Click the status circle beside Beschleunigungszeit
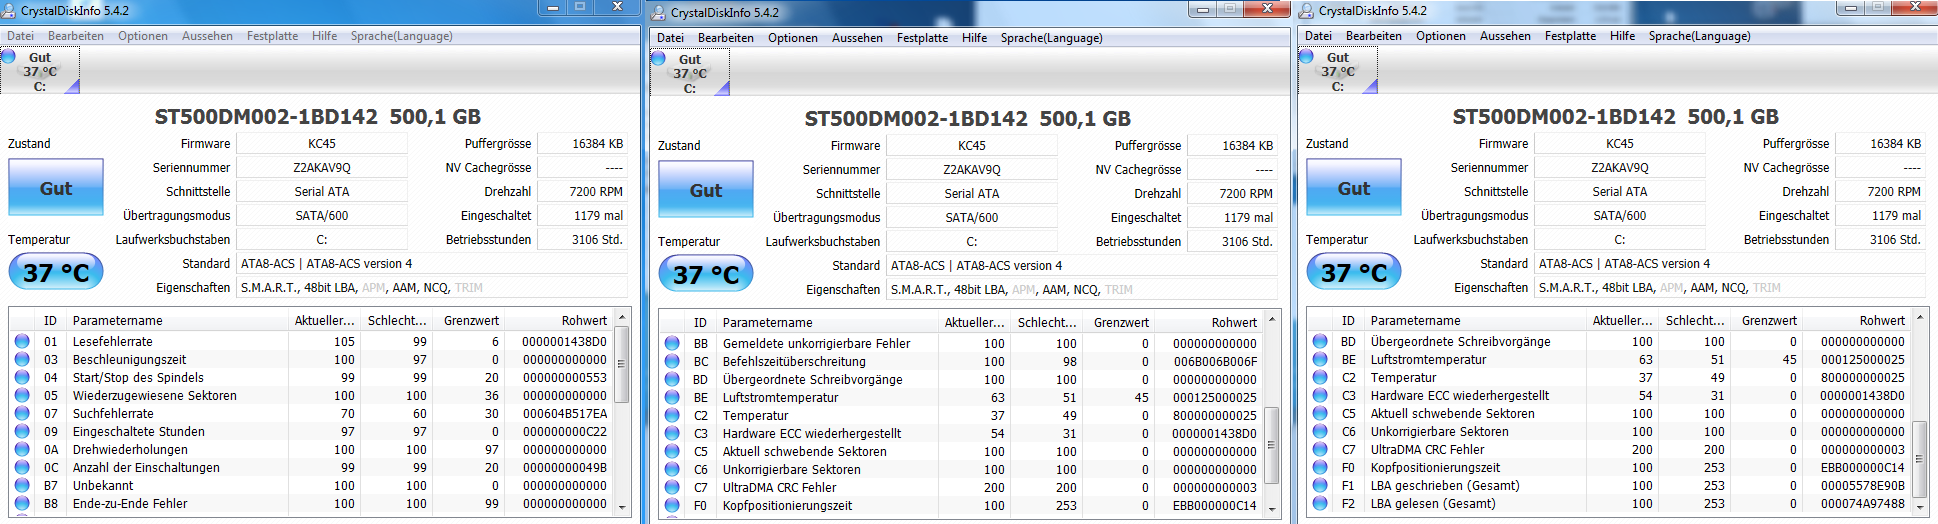1938x524 pixels. [22, 359]
